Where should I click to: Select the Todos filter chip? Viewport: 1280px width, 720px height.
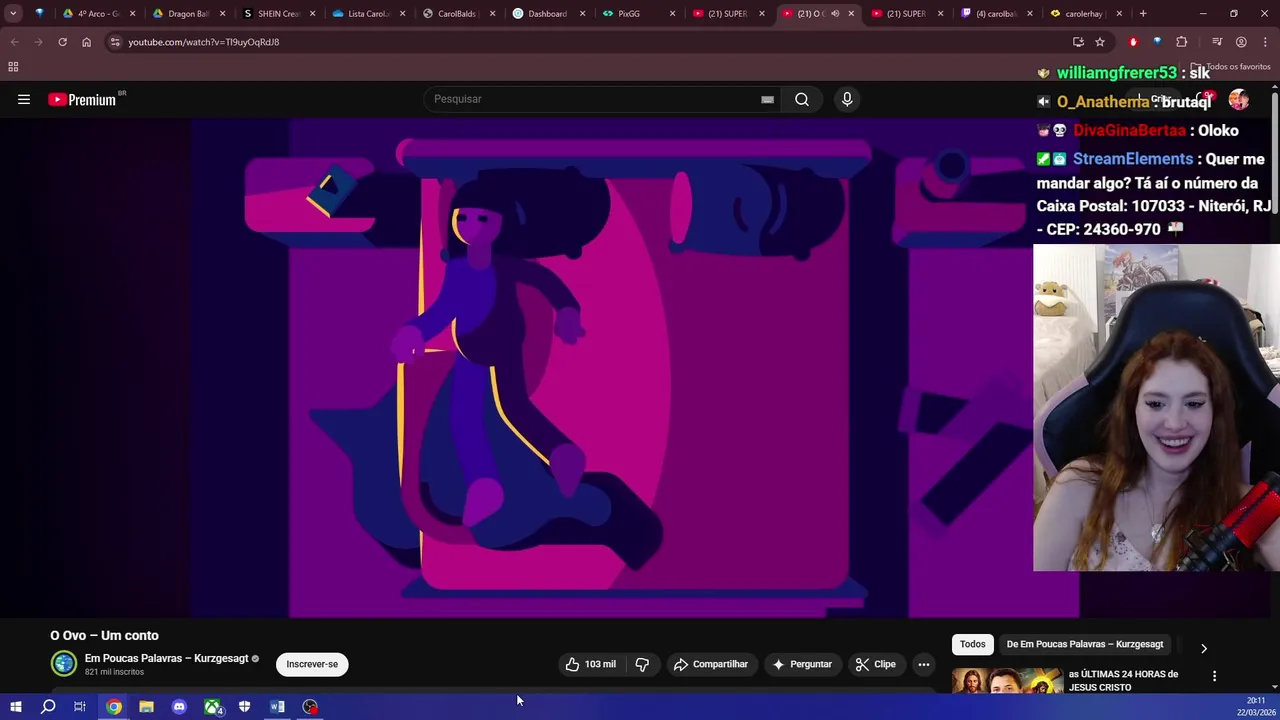tap(972, 644)
